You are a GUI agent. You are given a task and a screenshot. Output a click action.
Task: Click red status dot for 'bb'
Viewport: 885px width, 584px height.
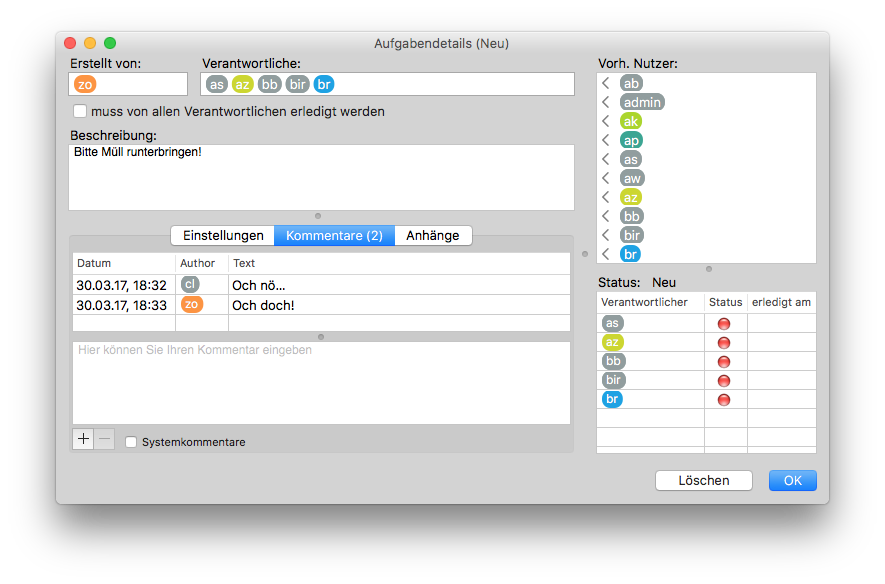(x=724, y=362)
